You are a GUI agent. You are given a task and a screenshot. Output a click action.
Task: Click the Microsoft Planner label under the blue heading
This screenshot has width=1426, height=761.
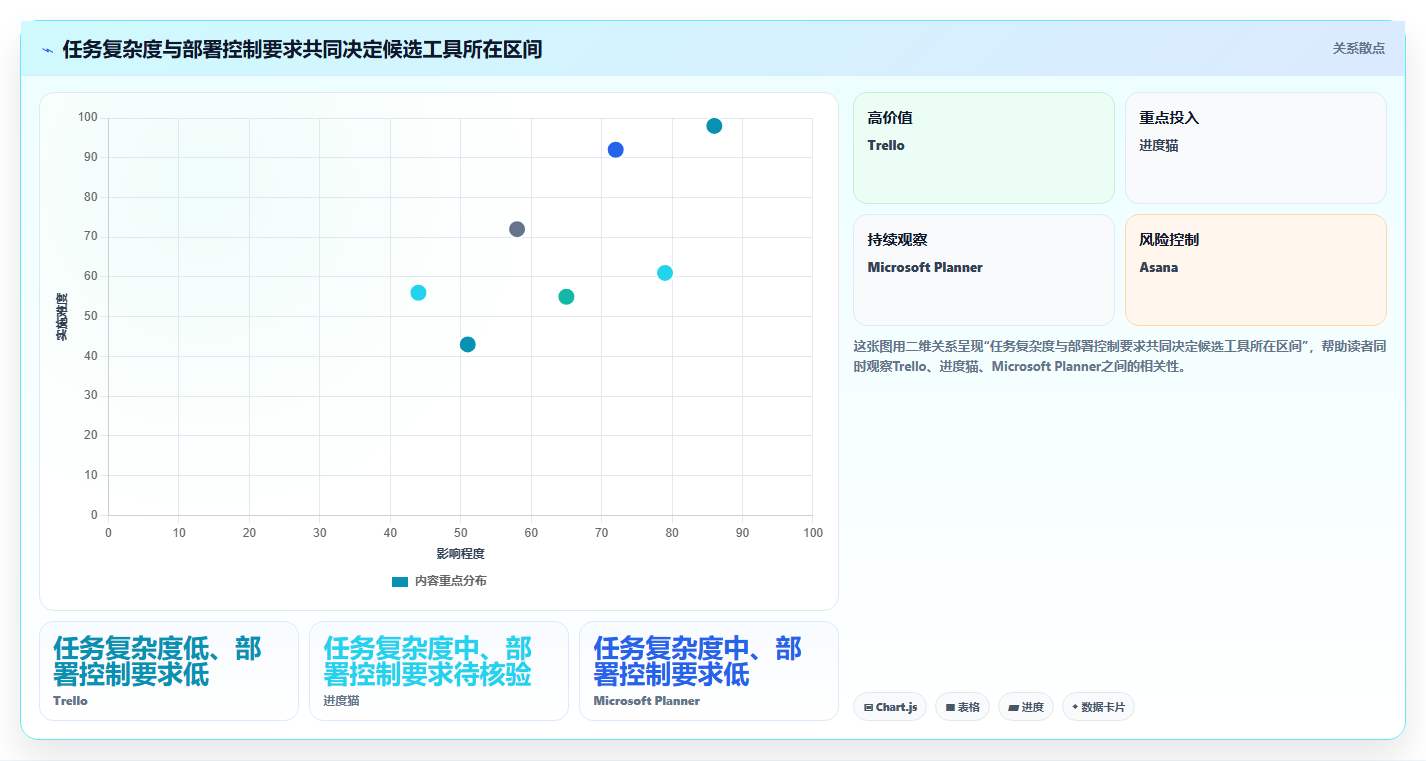(x=647, y=701)
